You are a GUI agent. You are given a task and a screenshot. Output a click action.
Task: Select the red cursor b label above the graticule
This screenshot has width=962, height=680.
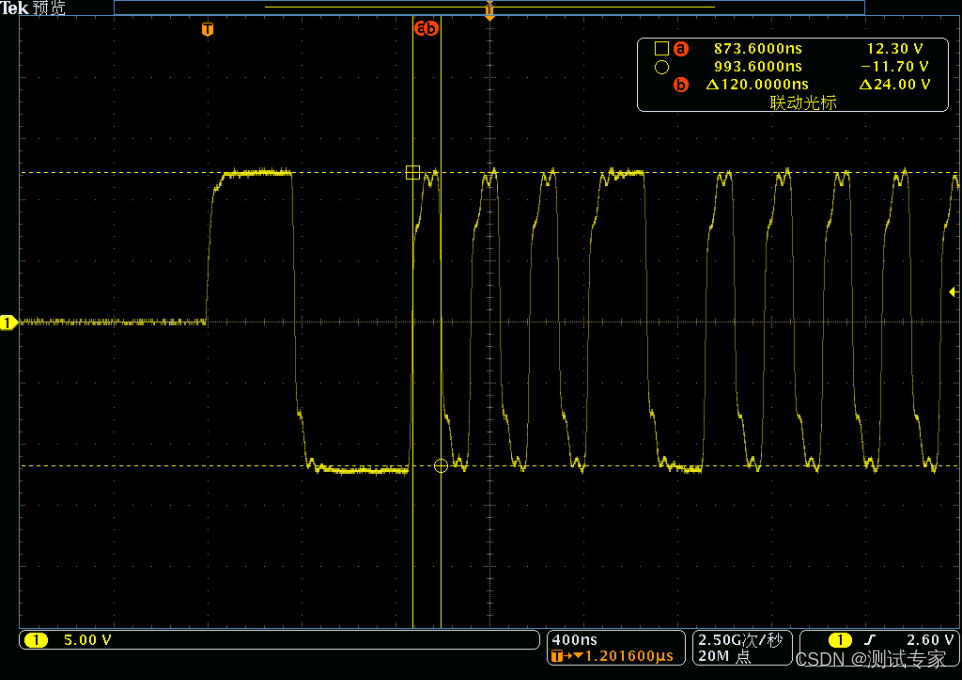click(x=432, y=28)
